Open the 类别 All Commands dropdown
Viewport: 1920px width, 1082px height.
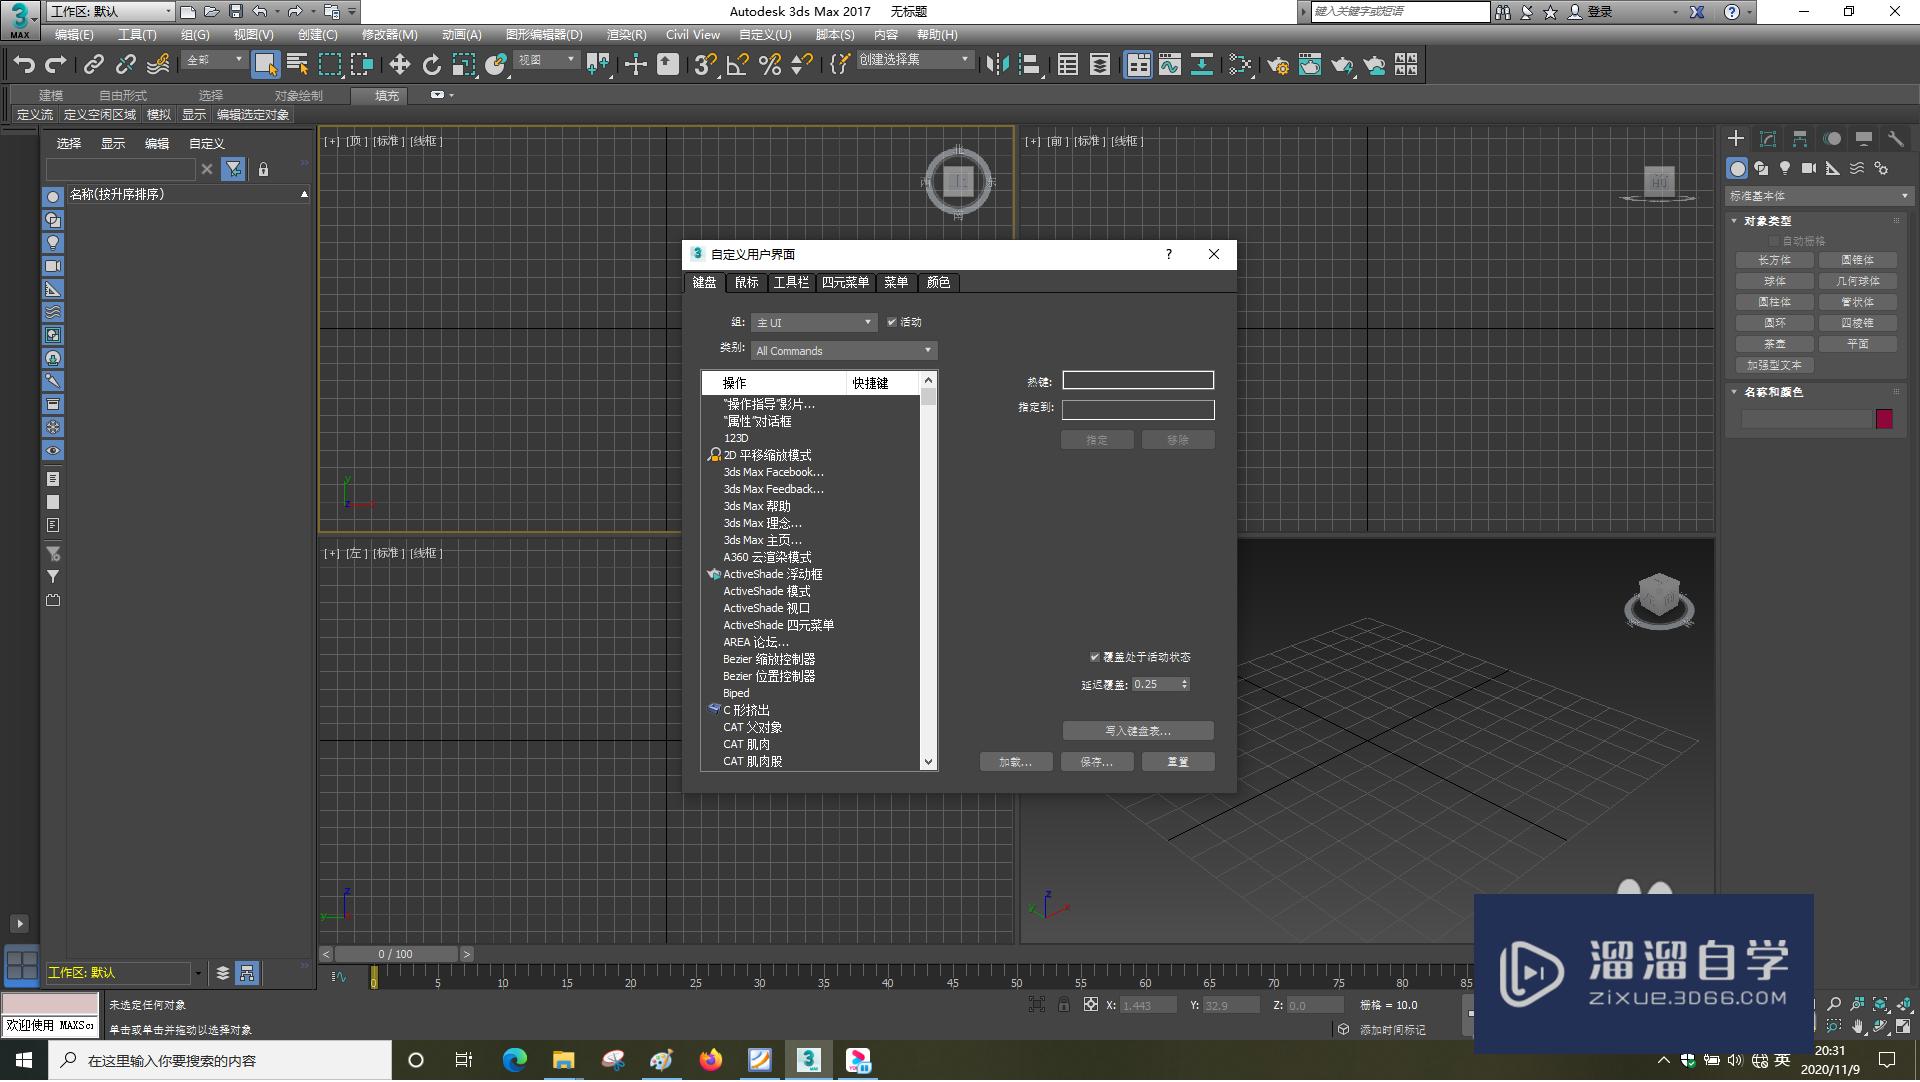[x=844, y=350]
